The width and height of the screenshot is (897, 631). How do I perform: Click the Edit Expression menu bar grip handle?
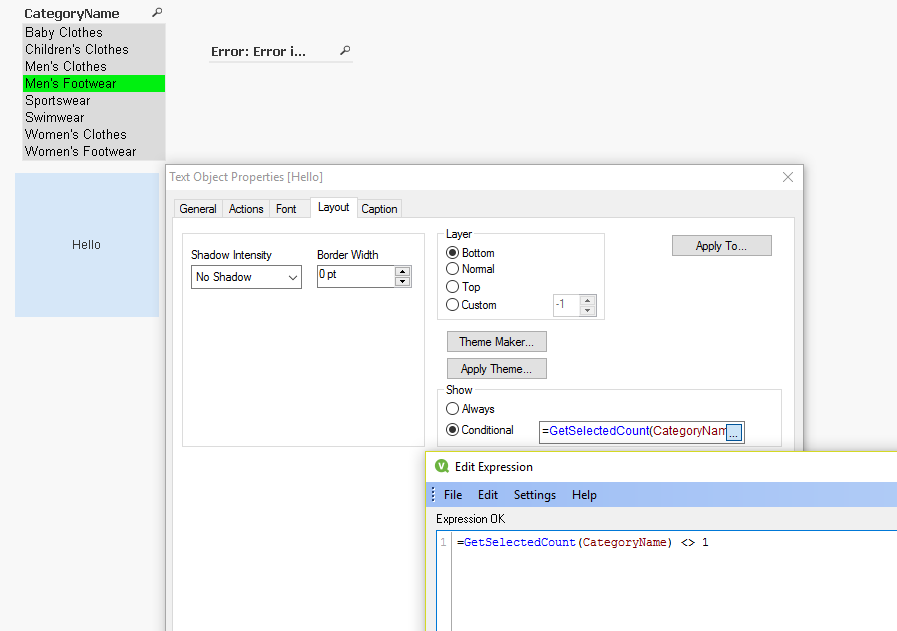pos(433,495)
